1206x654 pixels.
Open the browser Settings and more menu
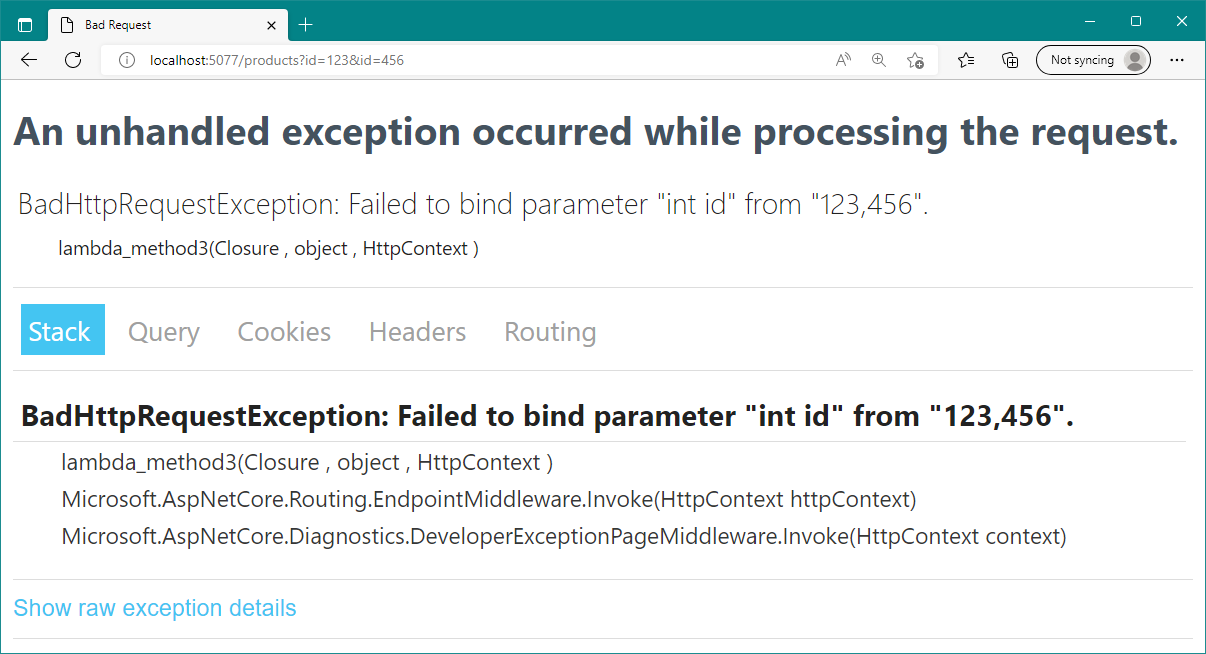pos(1176,60)
